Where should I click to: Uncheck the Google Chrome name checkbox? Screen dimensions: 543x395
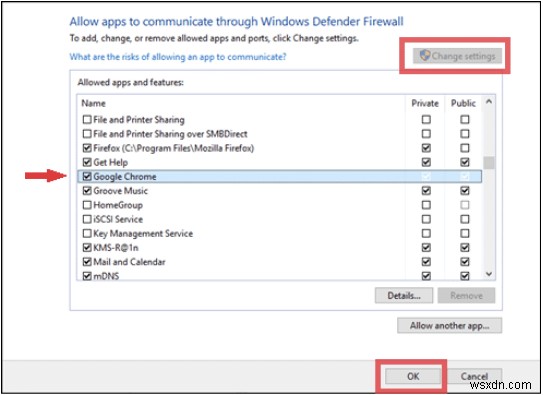click(87, 177)
